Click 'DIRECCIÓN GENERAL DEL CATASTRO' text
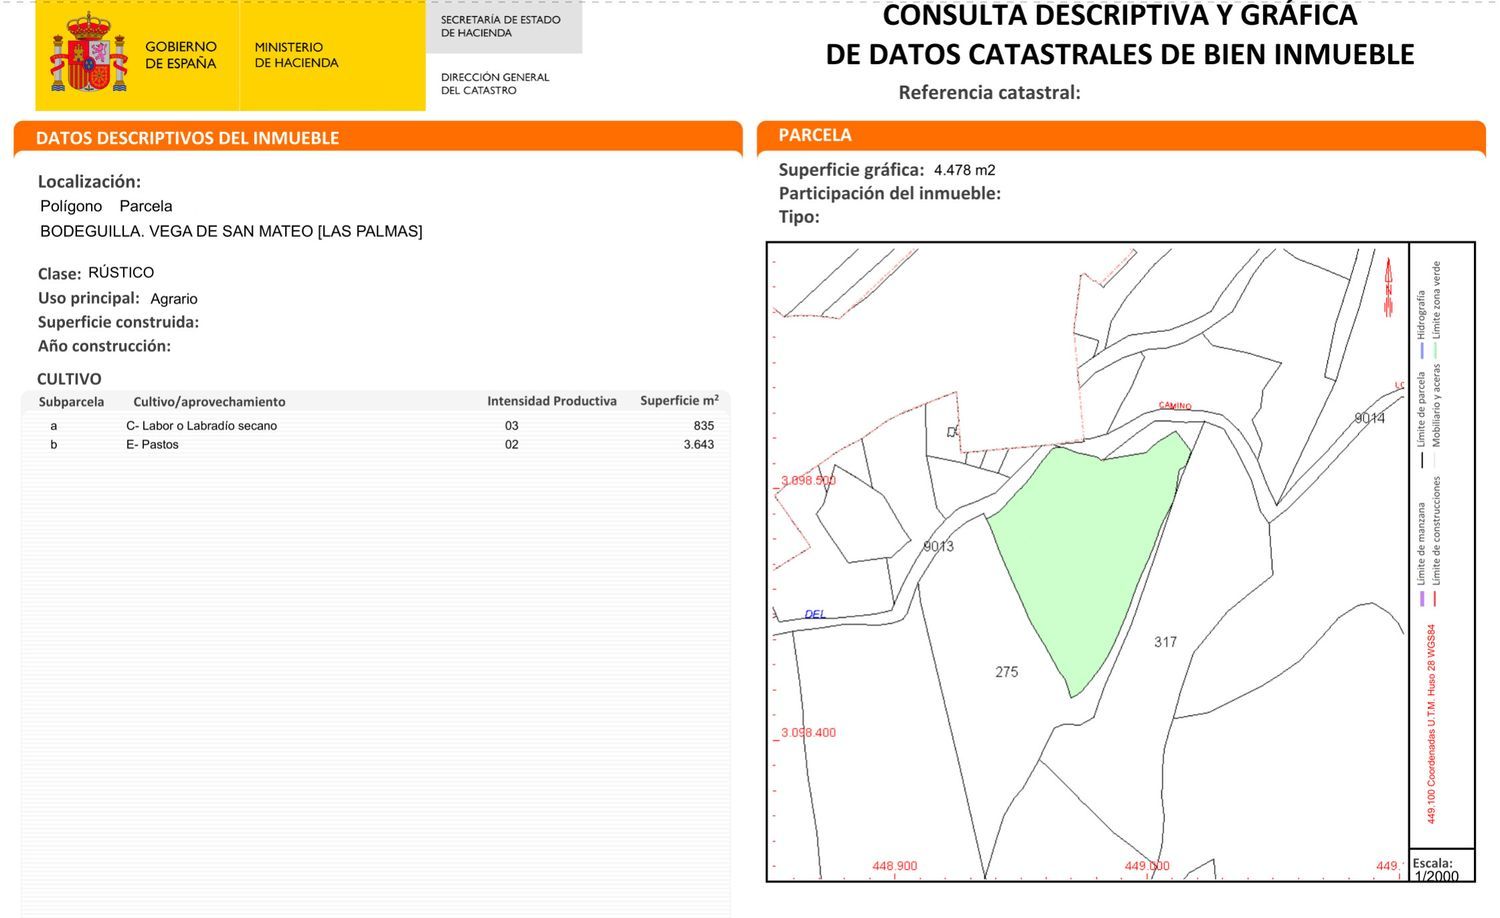 click(x=495, y=83)
